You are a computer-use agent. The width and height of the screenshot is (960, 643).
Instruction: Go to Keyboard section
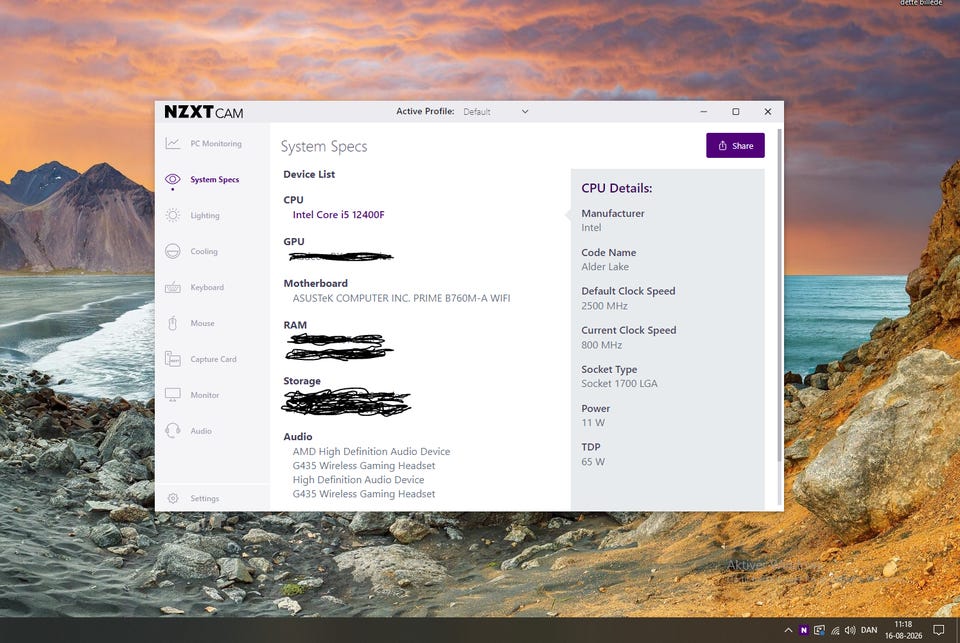tap(207, 287)
